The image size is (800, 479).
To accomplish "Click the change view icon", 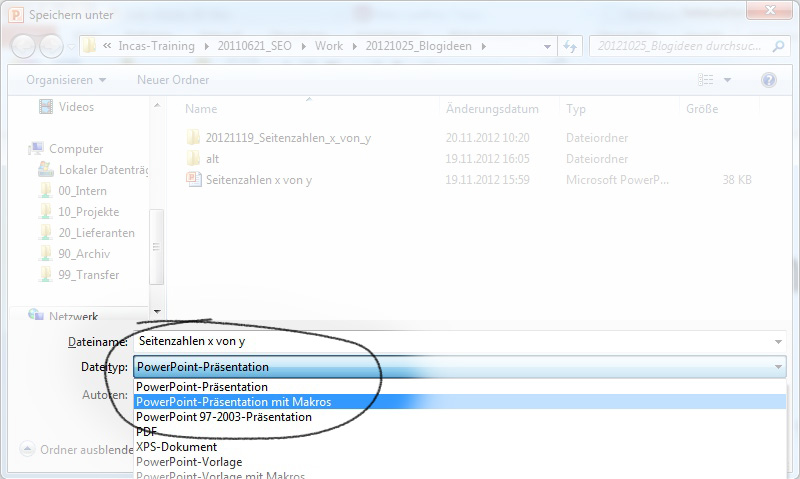I will pyautogui.click(x=706, y=80).
